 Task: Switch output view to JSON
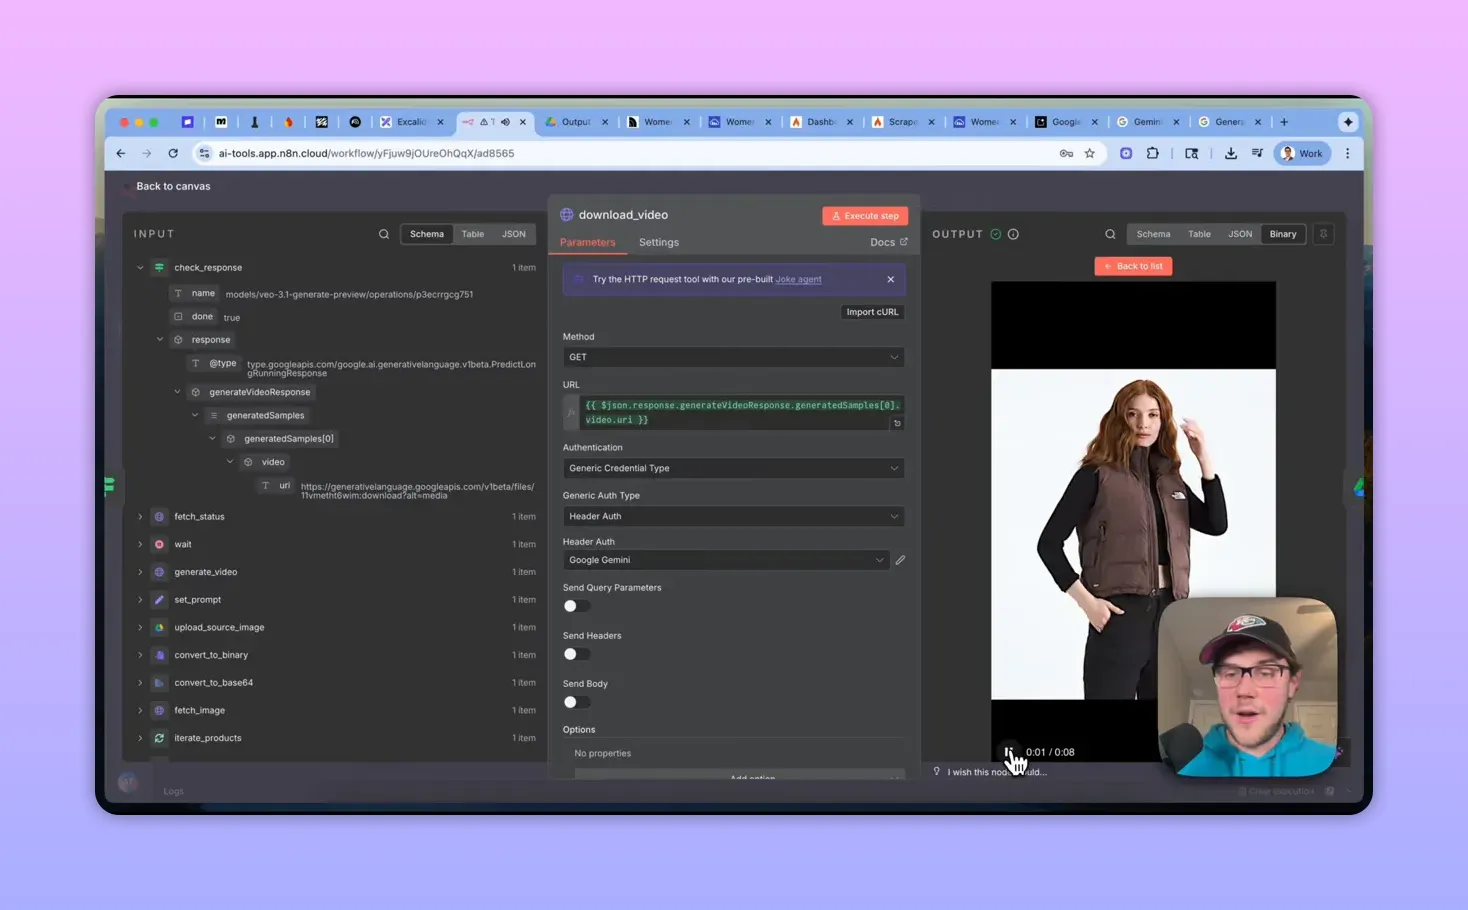1240,233
